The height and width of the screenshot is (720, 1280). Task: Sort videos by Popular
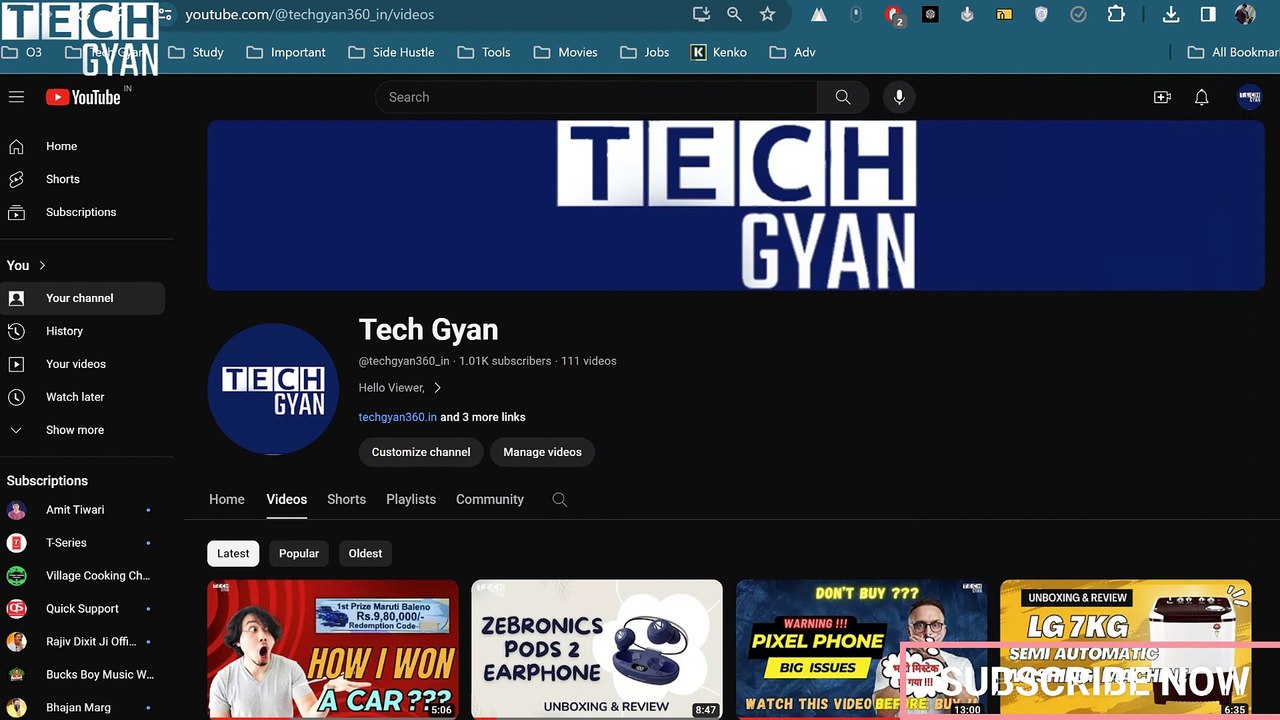(x=299, y=553)
